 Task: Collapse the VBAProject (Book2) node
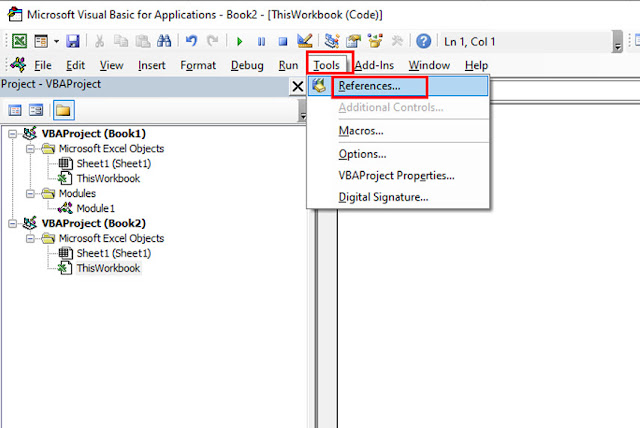[13, 224]
